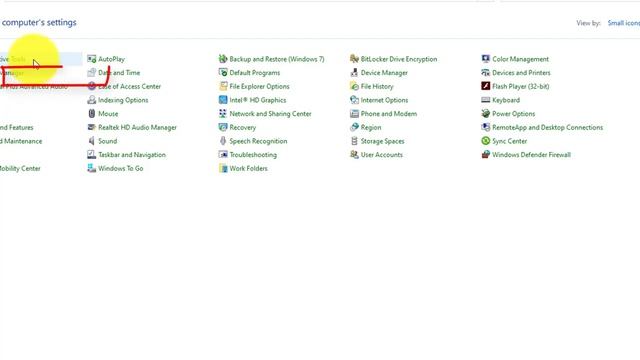Viewport: 640px width, 360px height.
Task: Click the AutoPlay icon
Action: tap(91, 59)
